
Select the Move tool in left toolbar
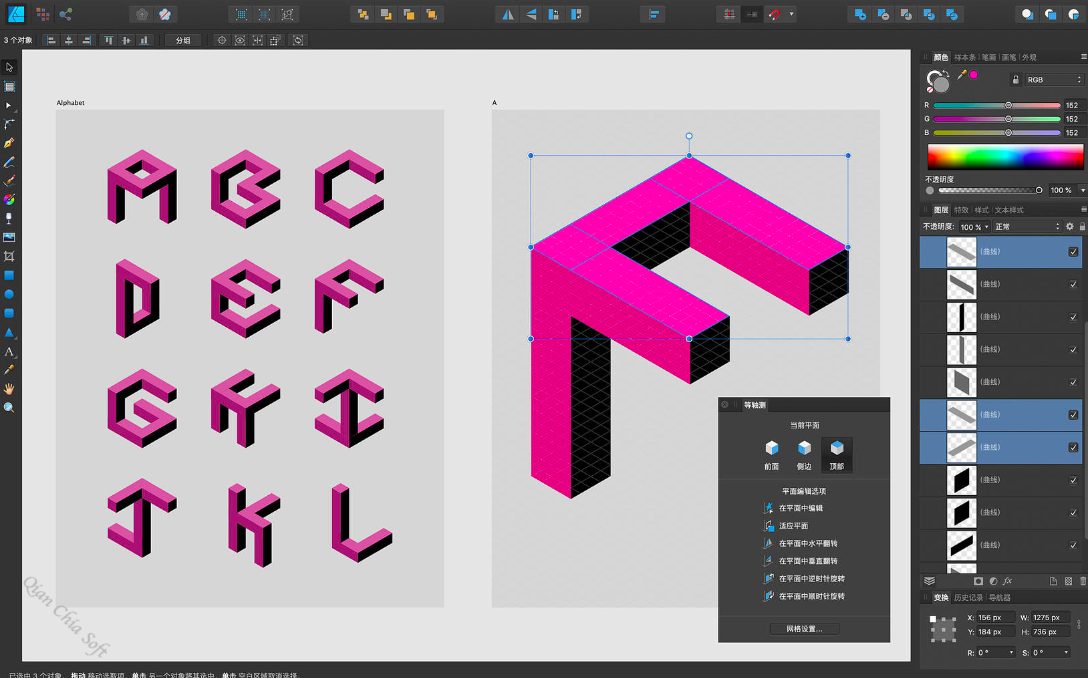pyautogui.click(x=9, y=67)
